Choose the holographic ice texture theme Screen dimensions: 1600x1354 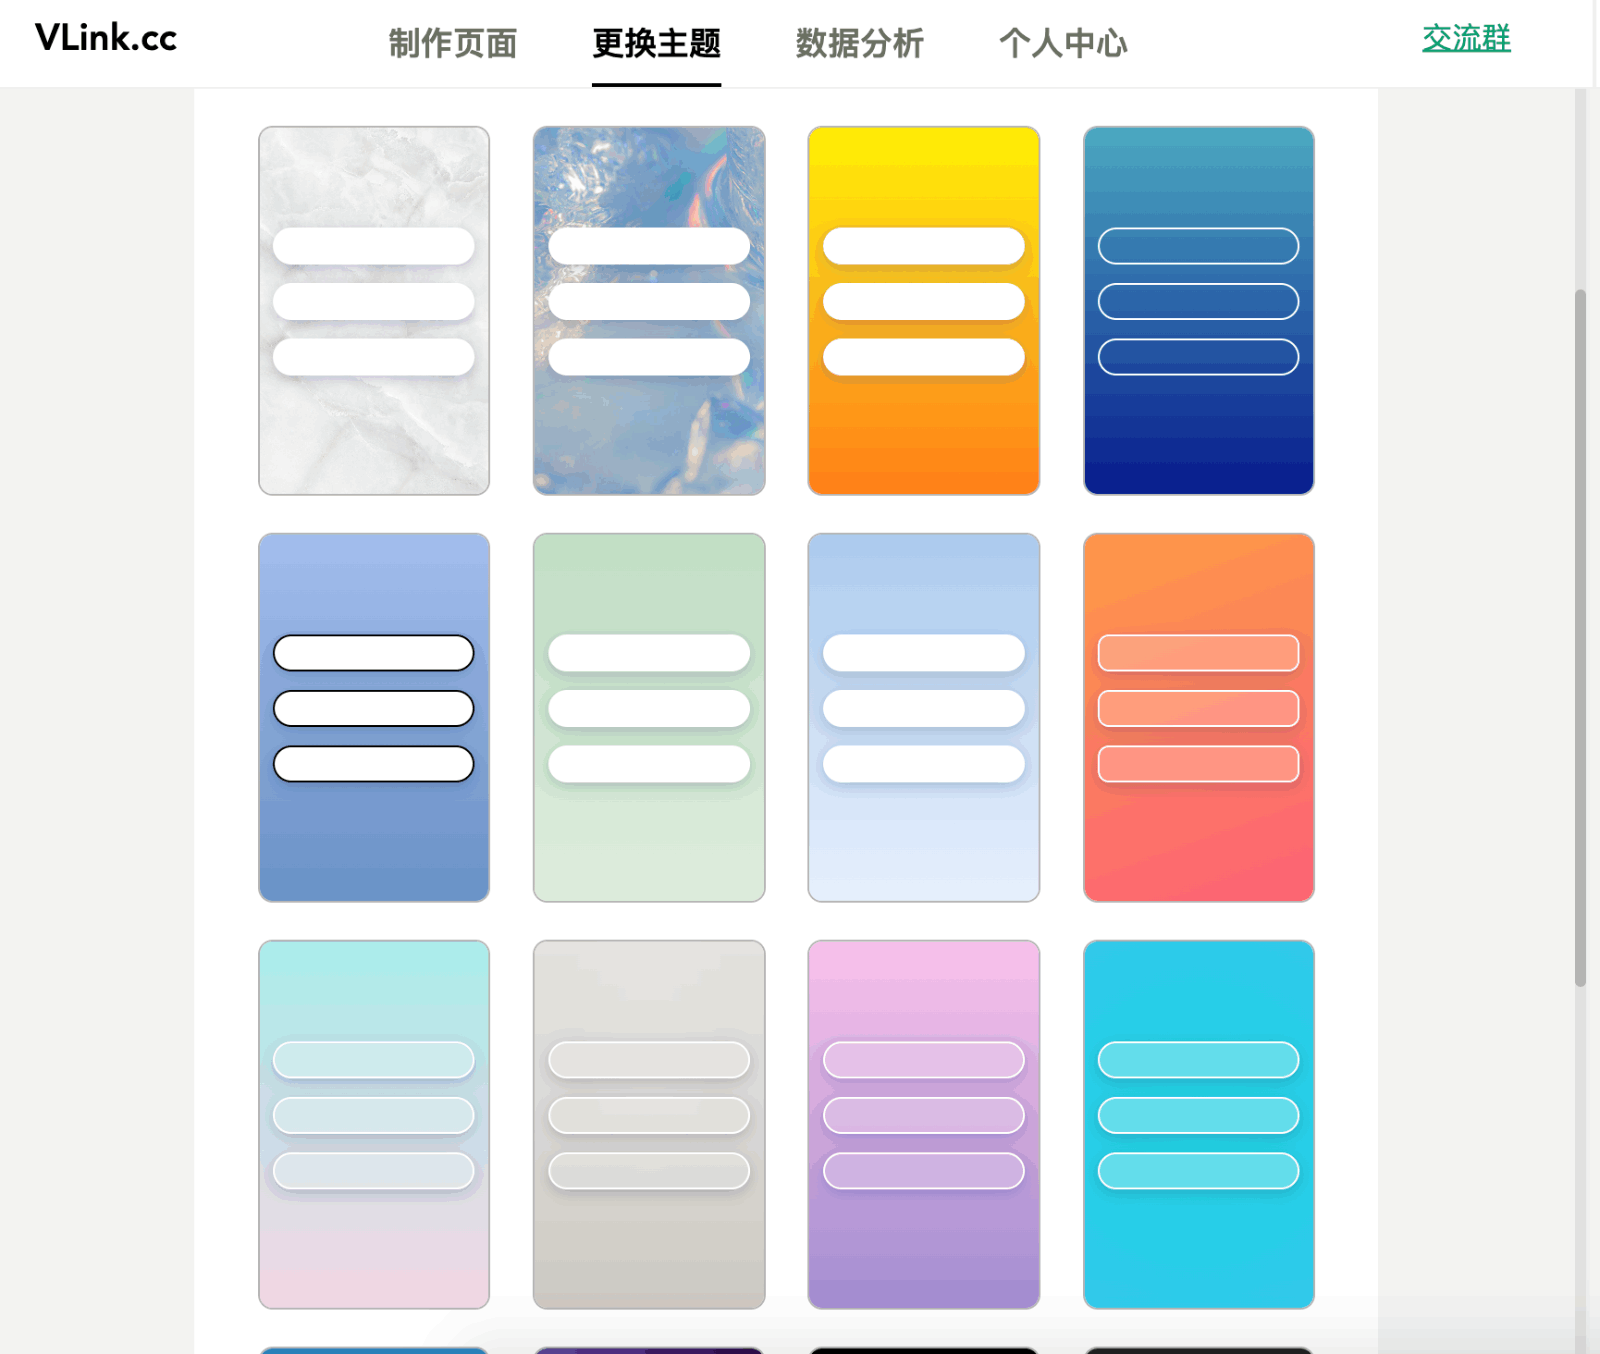pyautogui.click(x=649, y=310)
